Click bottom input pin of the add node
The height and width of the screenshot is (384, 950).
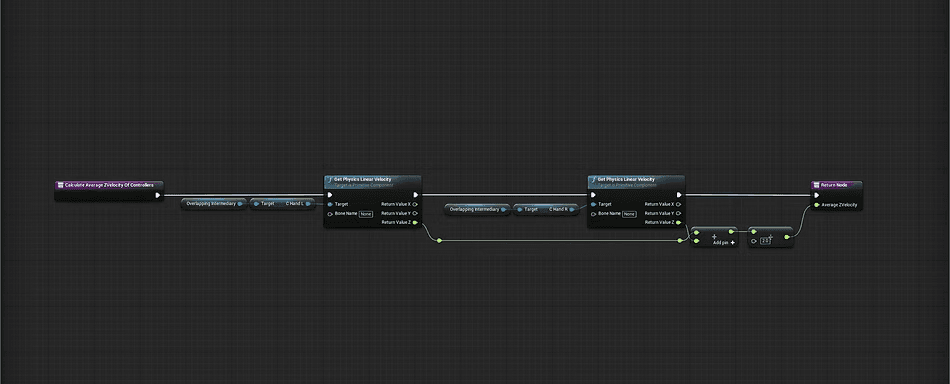697,240
